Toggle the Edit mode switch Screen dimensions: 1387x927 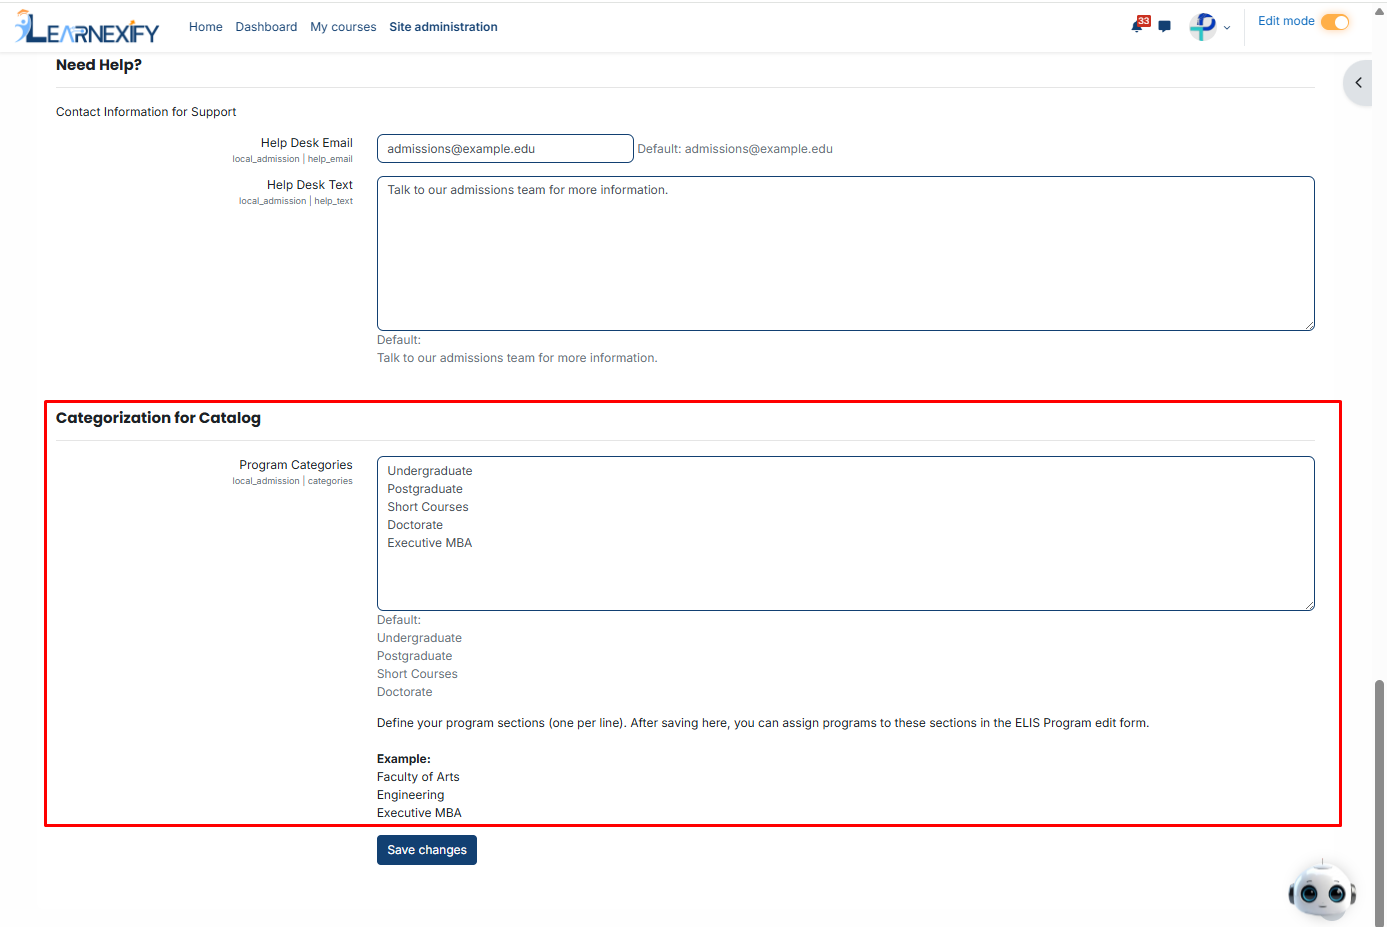point(1335,22)
